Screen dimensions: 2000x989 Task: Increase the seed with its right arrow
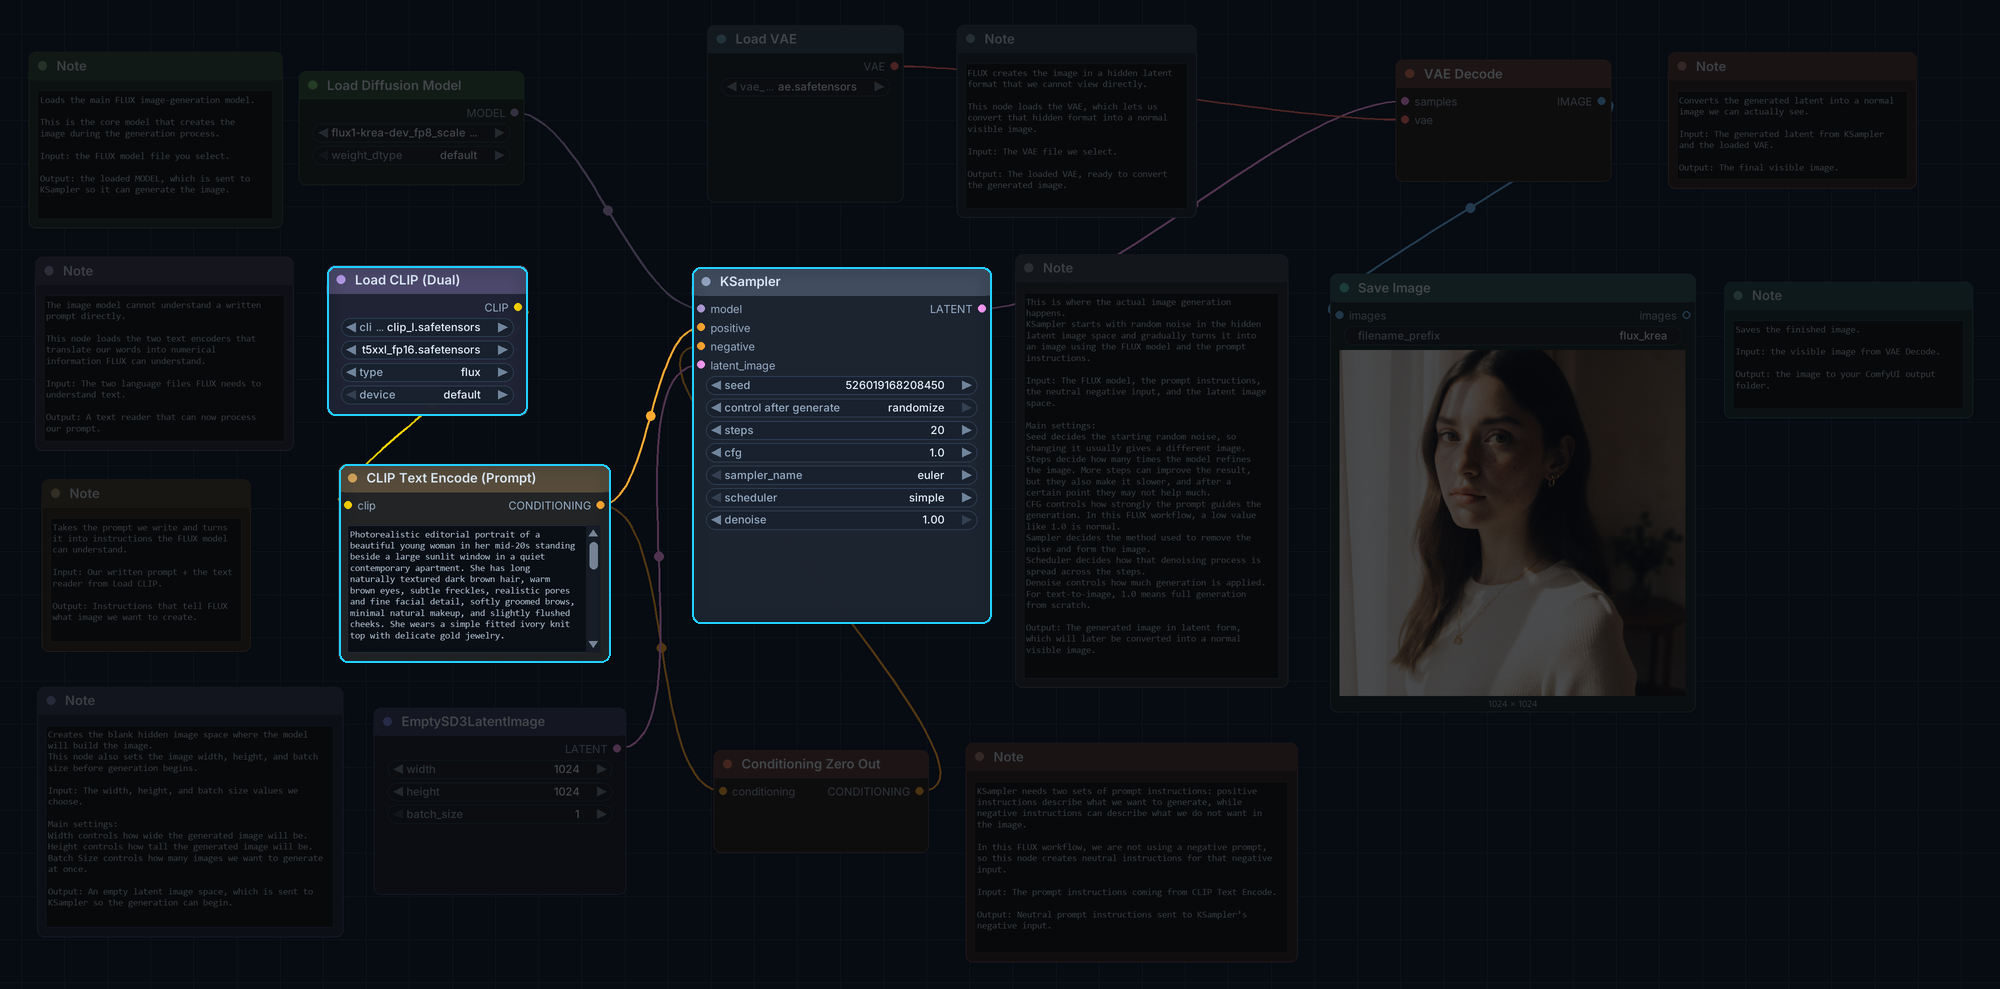[x=966, y=385]
